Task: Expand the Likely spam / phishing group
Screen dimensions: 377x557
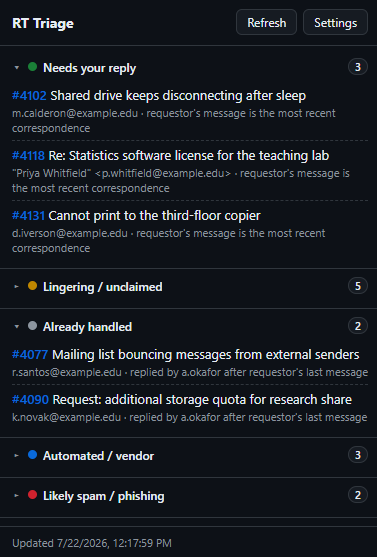Action: point(189,496)
